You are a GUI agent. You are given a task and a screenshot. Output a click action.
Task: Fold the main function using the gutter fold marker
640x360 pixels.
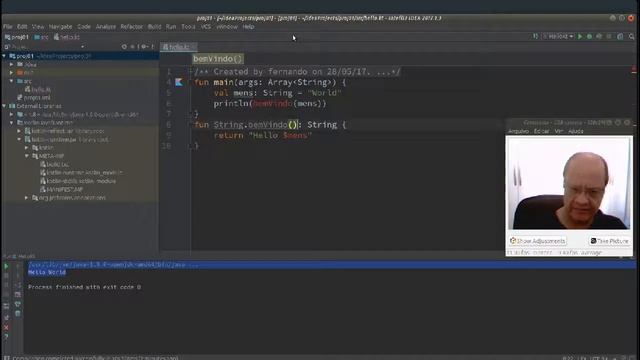click(191, 82)
